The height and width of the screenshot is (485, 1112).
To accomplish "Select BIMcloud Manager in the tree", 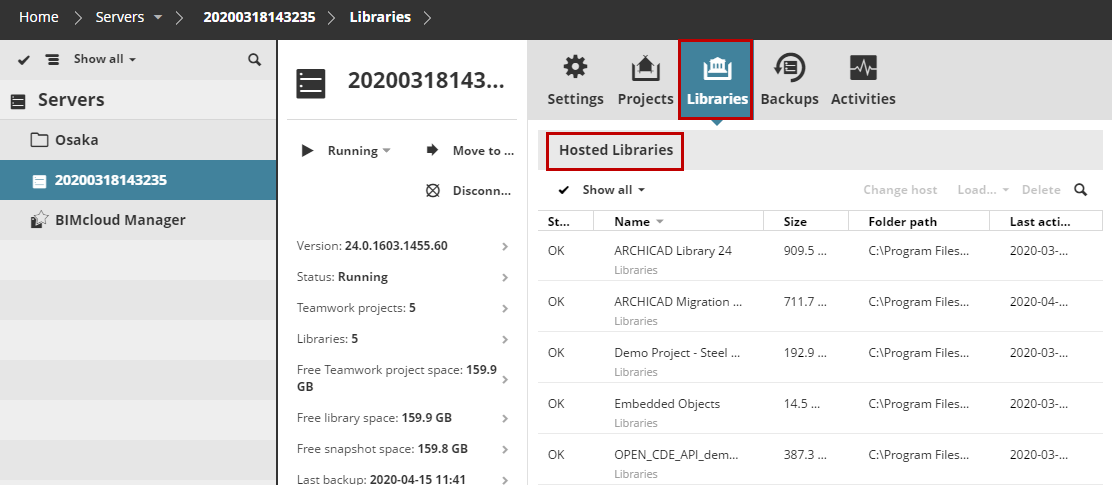I will (x=138, y=220).
